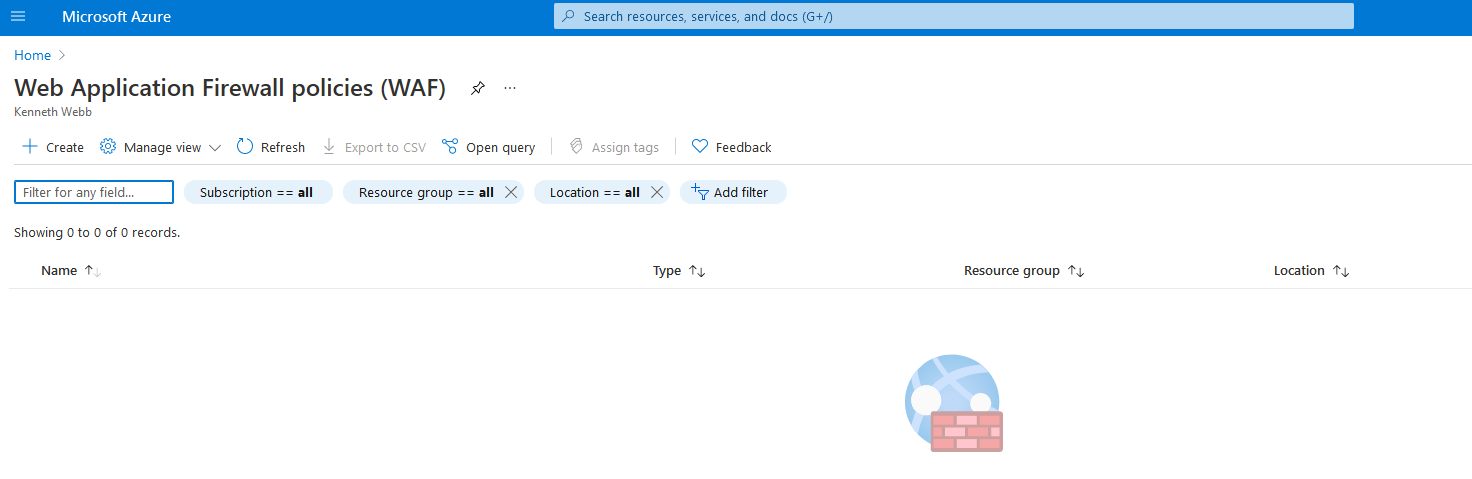Open the Subscription == all filter
This screenshot has width=1472, height=479.
[258, 192]
